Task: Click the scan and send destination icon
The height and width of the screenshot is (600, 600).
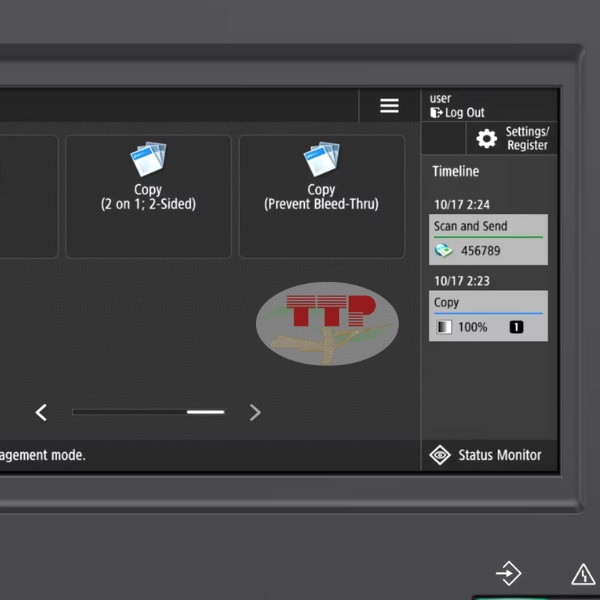Action: pyautogui.click(x=443, y=251)
